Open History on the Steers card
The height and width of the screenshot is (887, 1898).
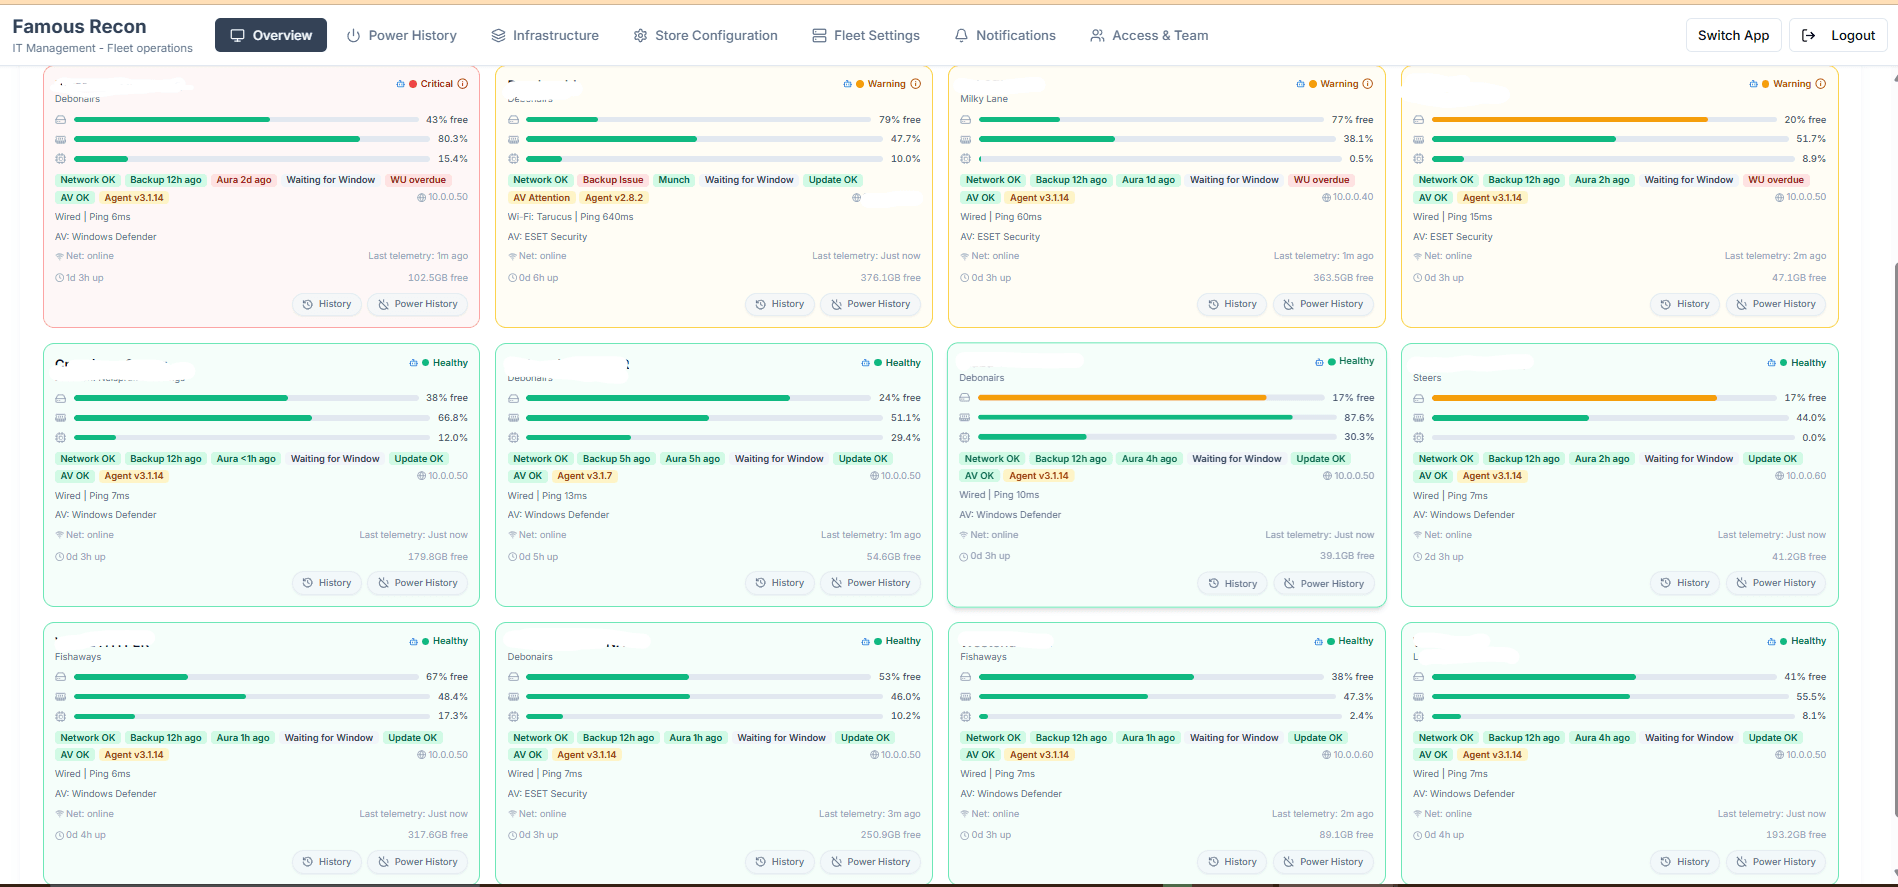coord(1684,583)
